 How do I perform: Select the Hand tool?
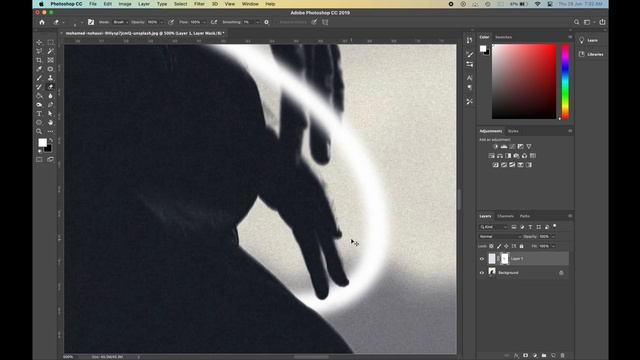tap(50, 122)
